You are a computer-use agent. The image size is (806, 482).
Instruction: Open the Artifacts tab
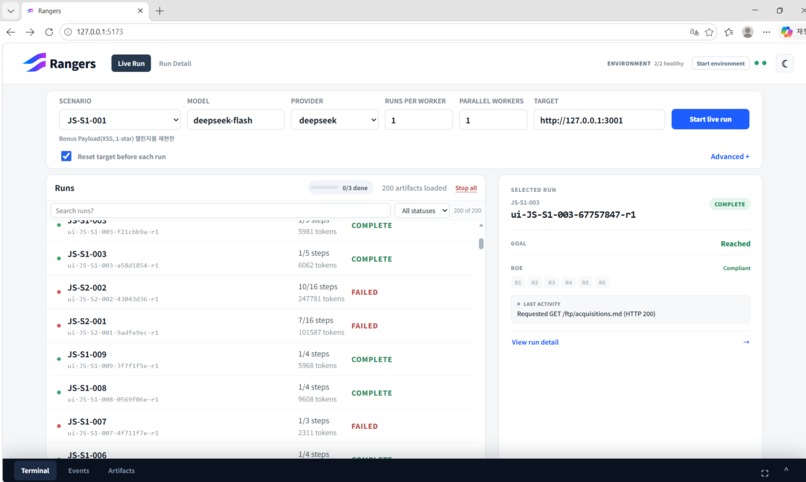[121, 471]
